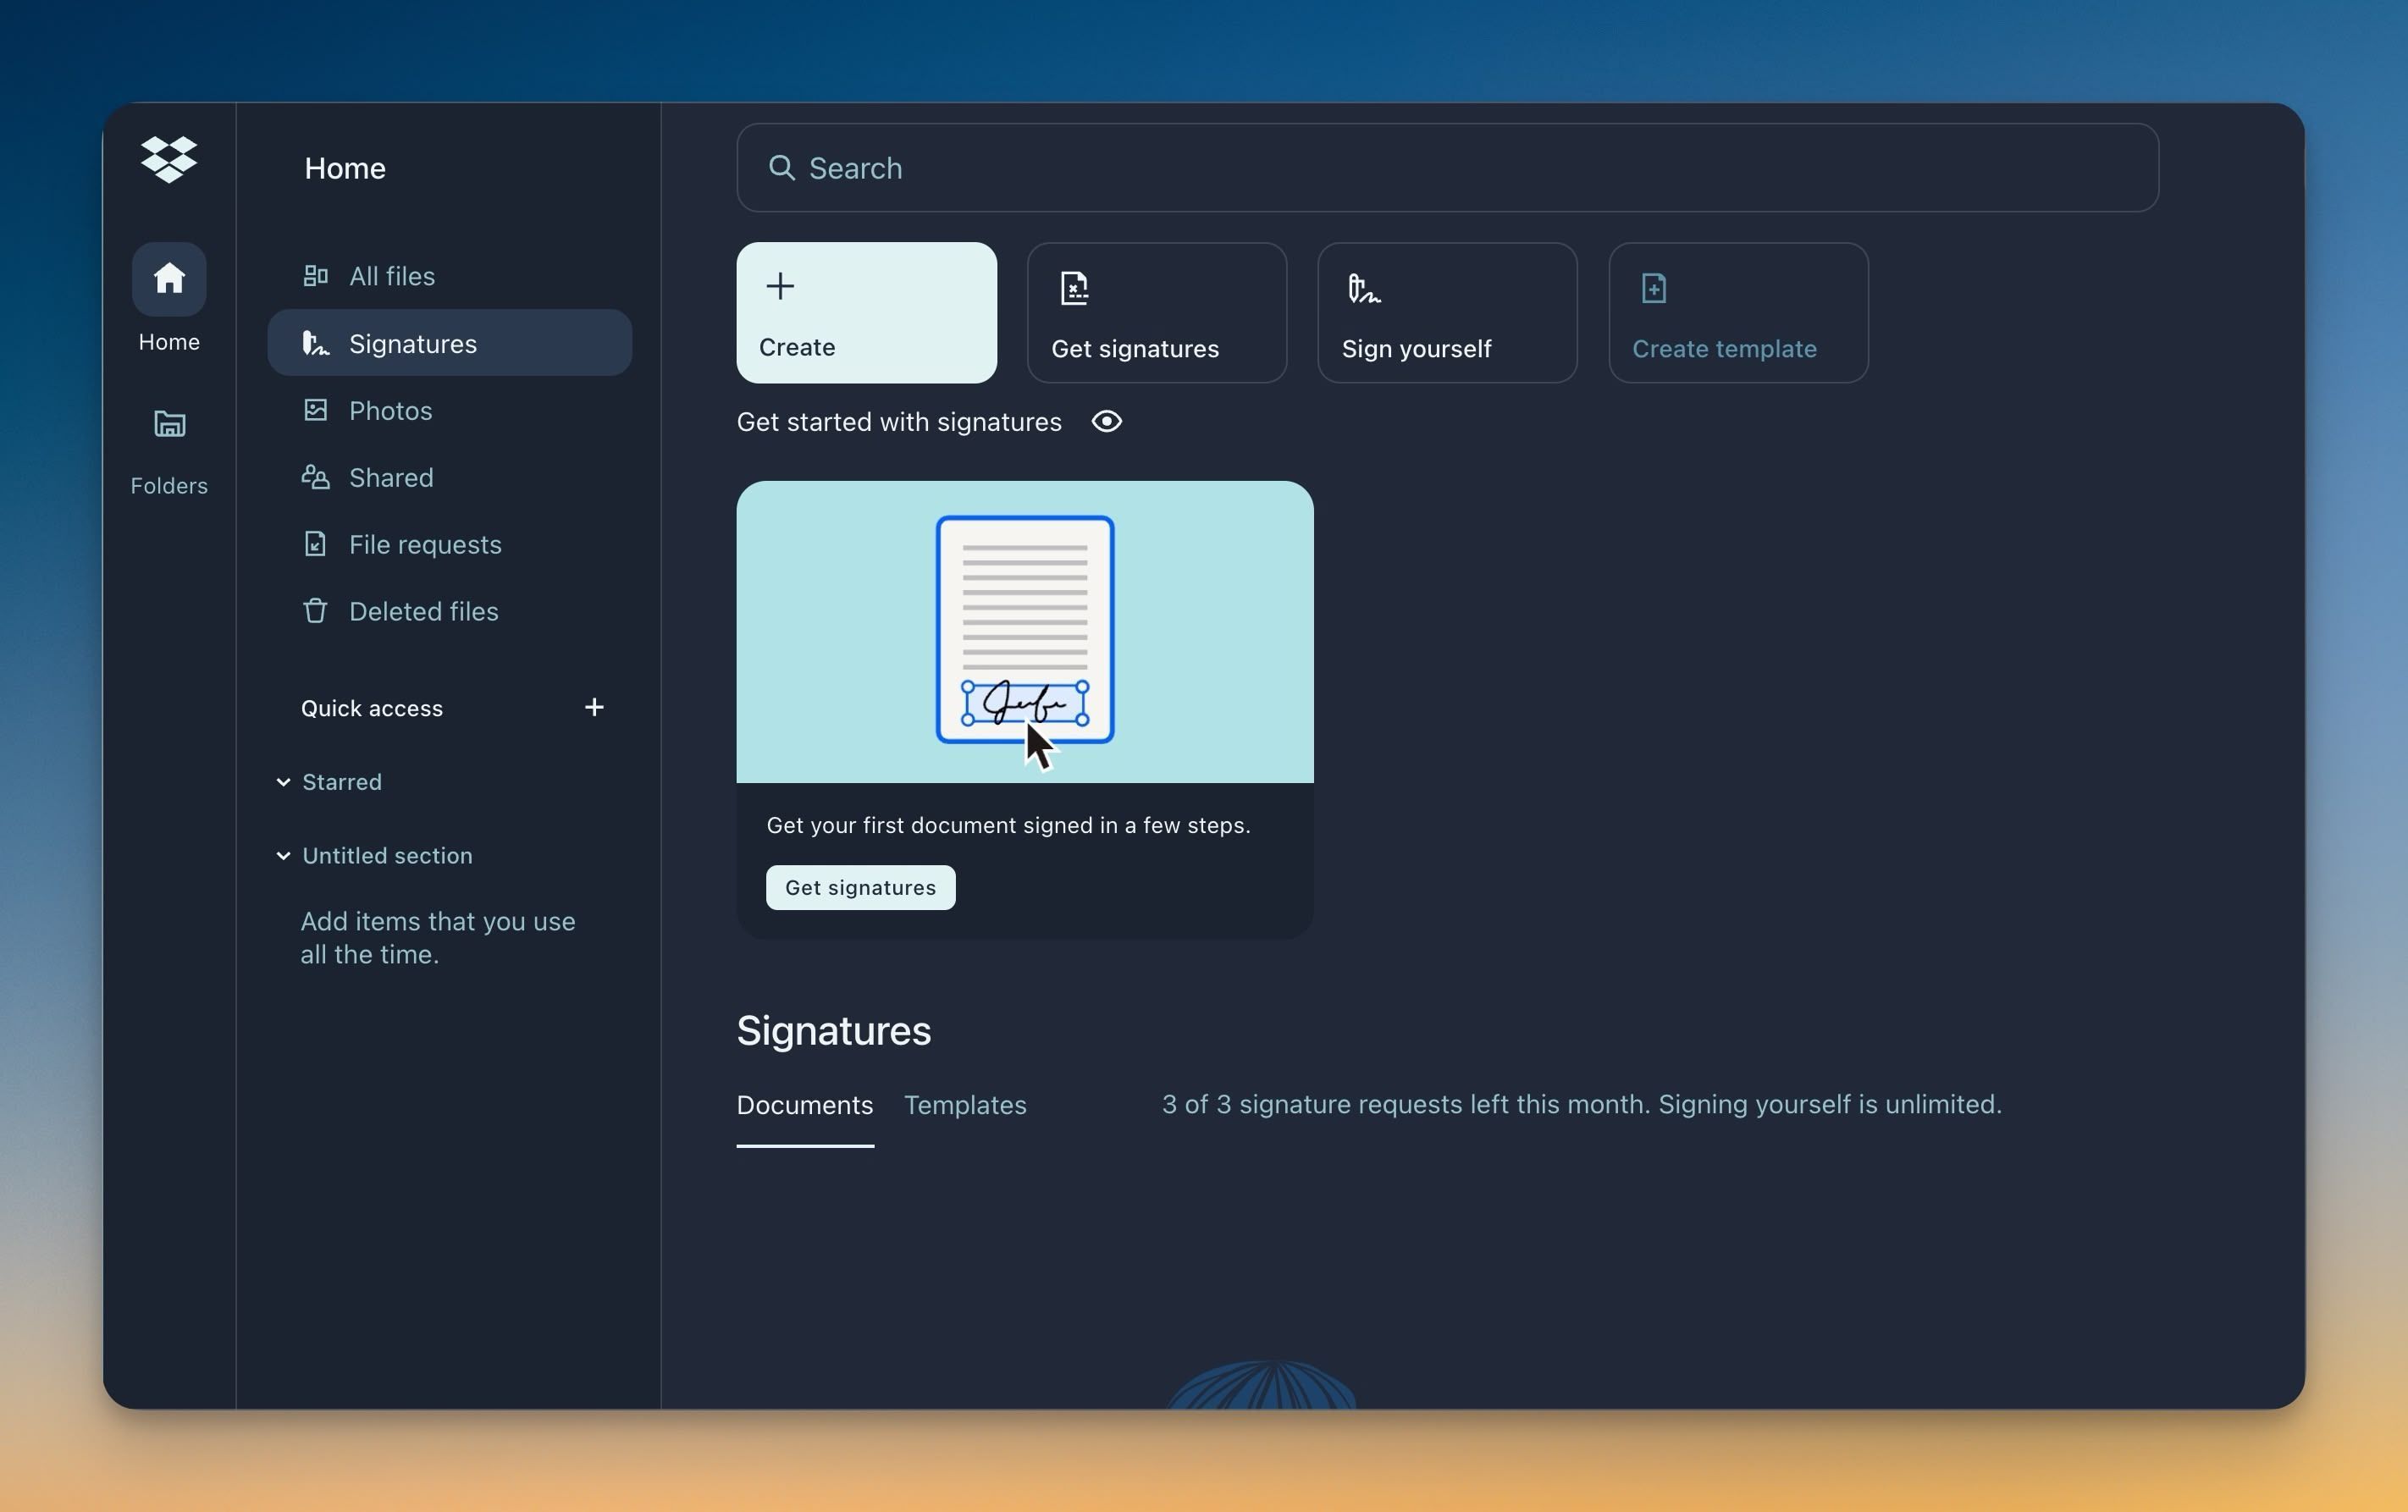Click into the Search field

pos(1446,168)
